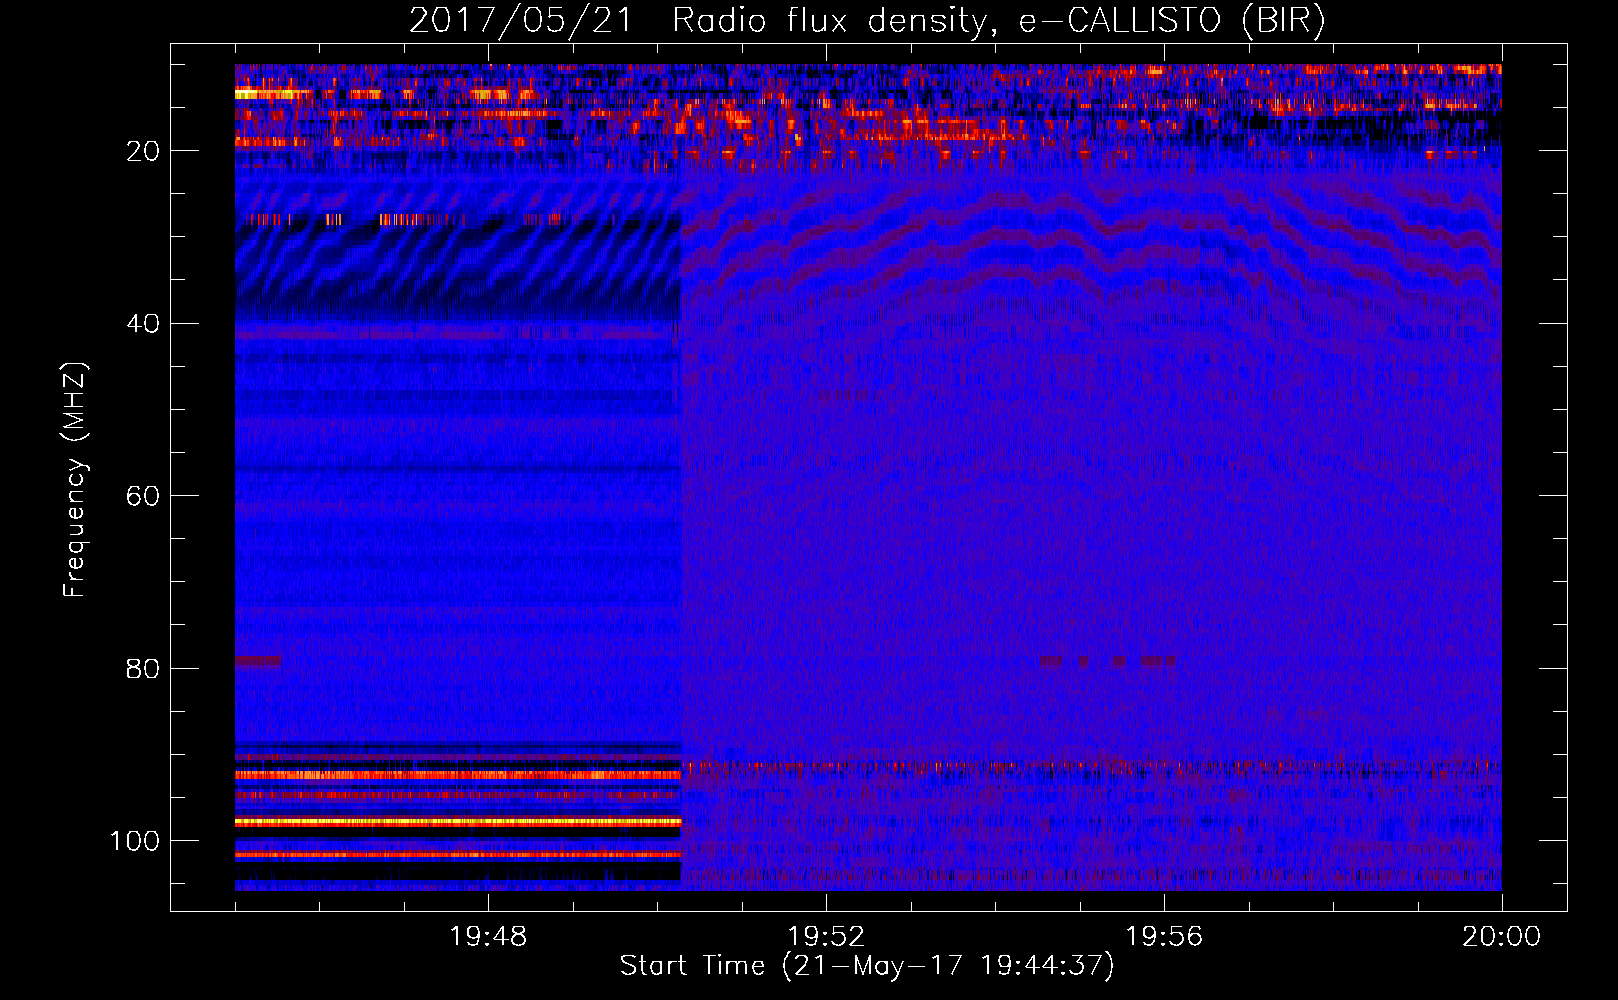
Task: Click the 'Frequency (MHZ)' y-axis label
Action: 75,479
